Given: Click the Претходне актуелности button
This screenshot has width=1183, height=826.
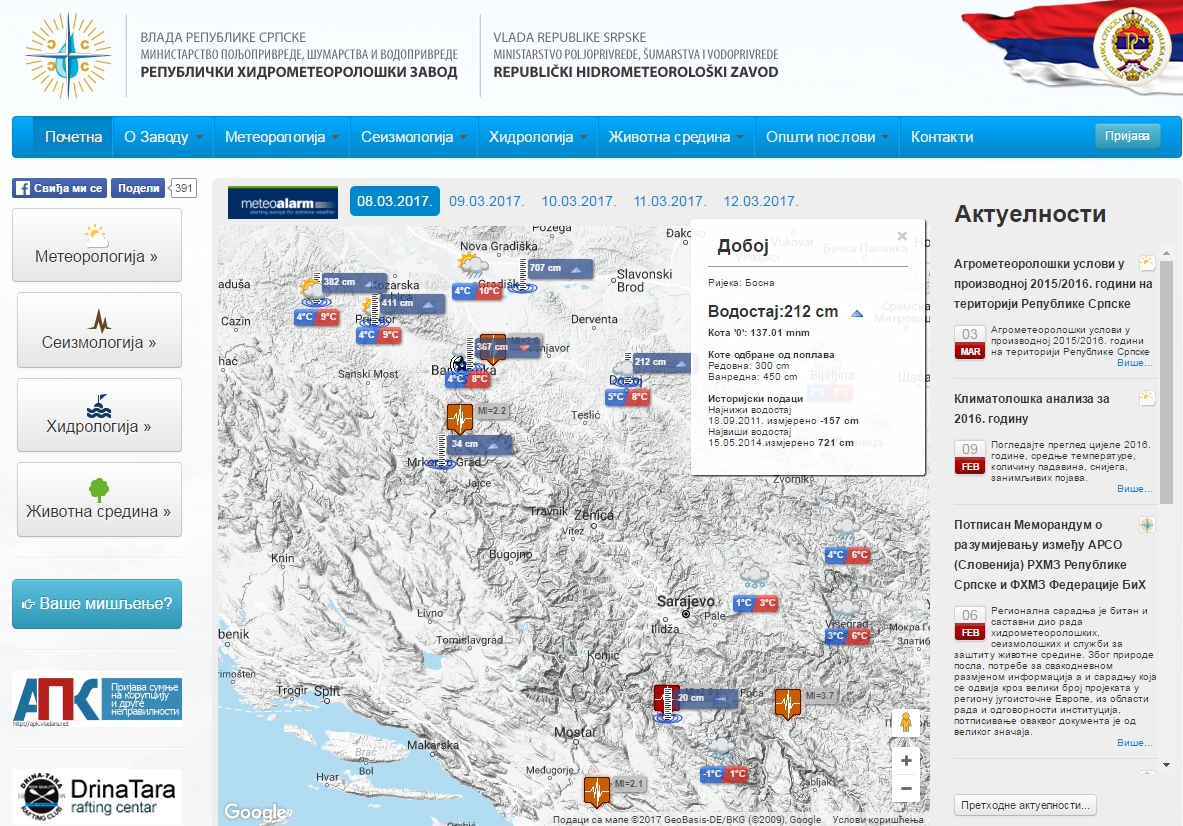Looking at the screenshot, I should [1026, 805].
